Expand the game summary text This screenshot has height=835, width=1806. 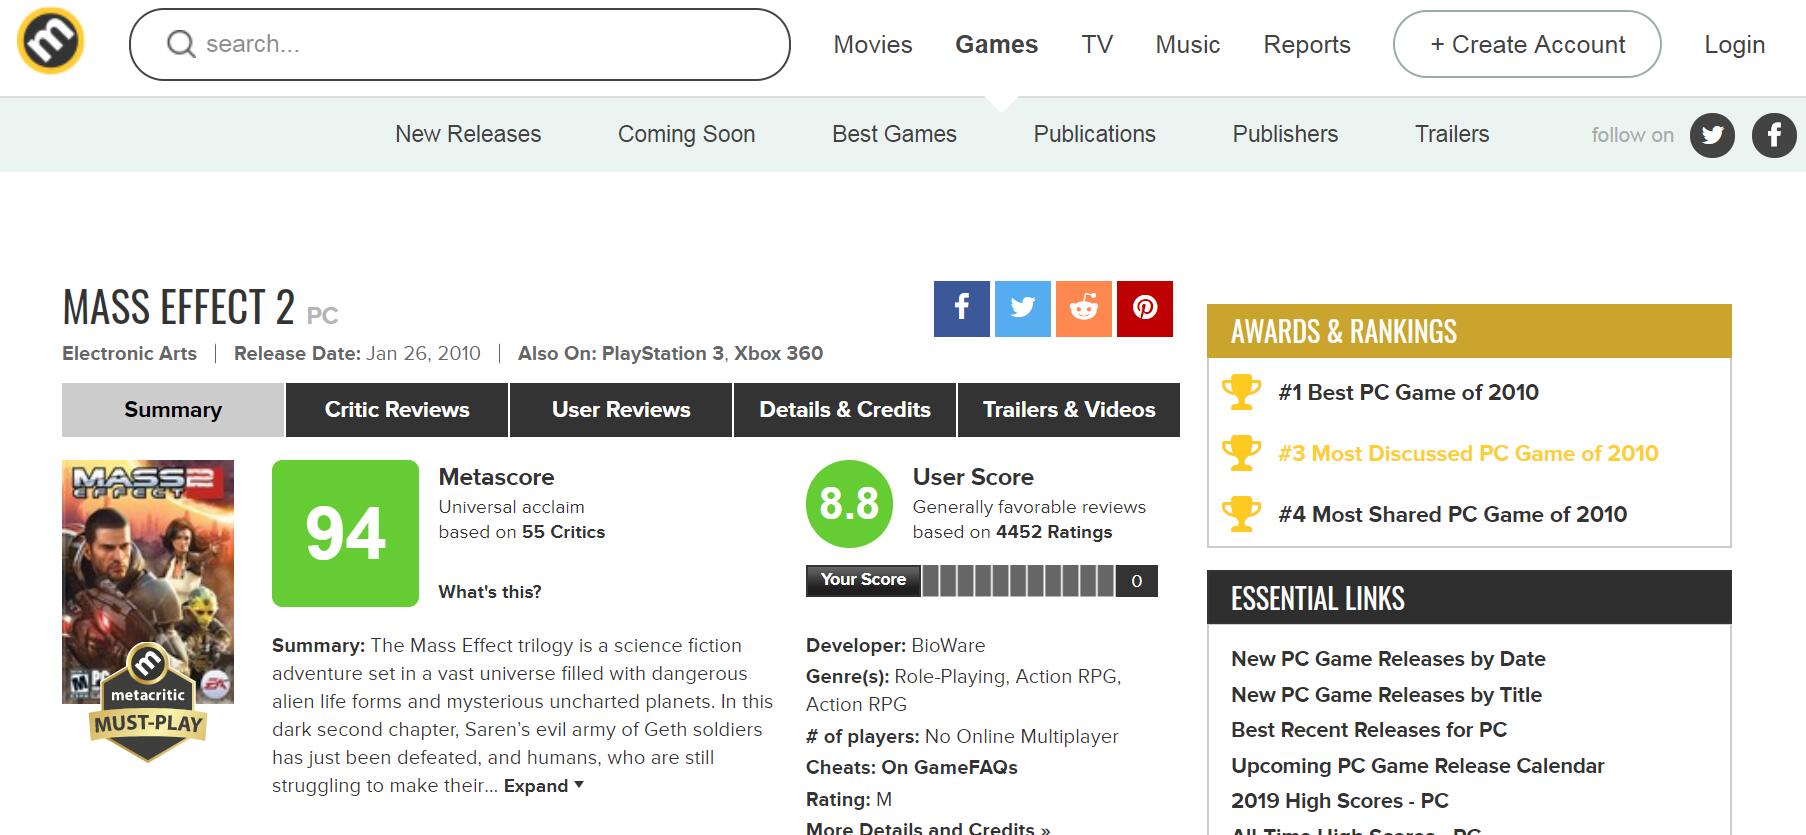[x=543, y=786]
